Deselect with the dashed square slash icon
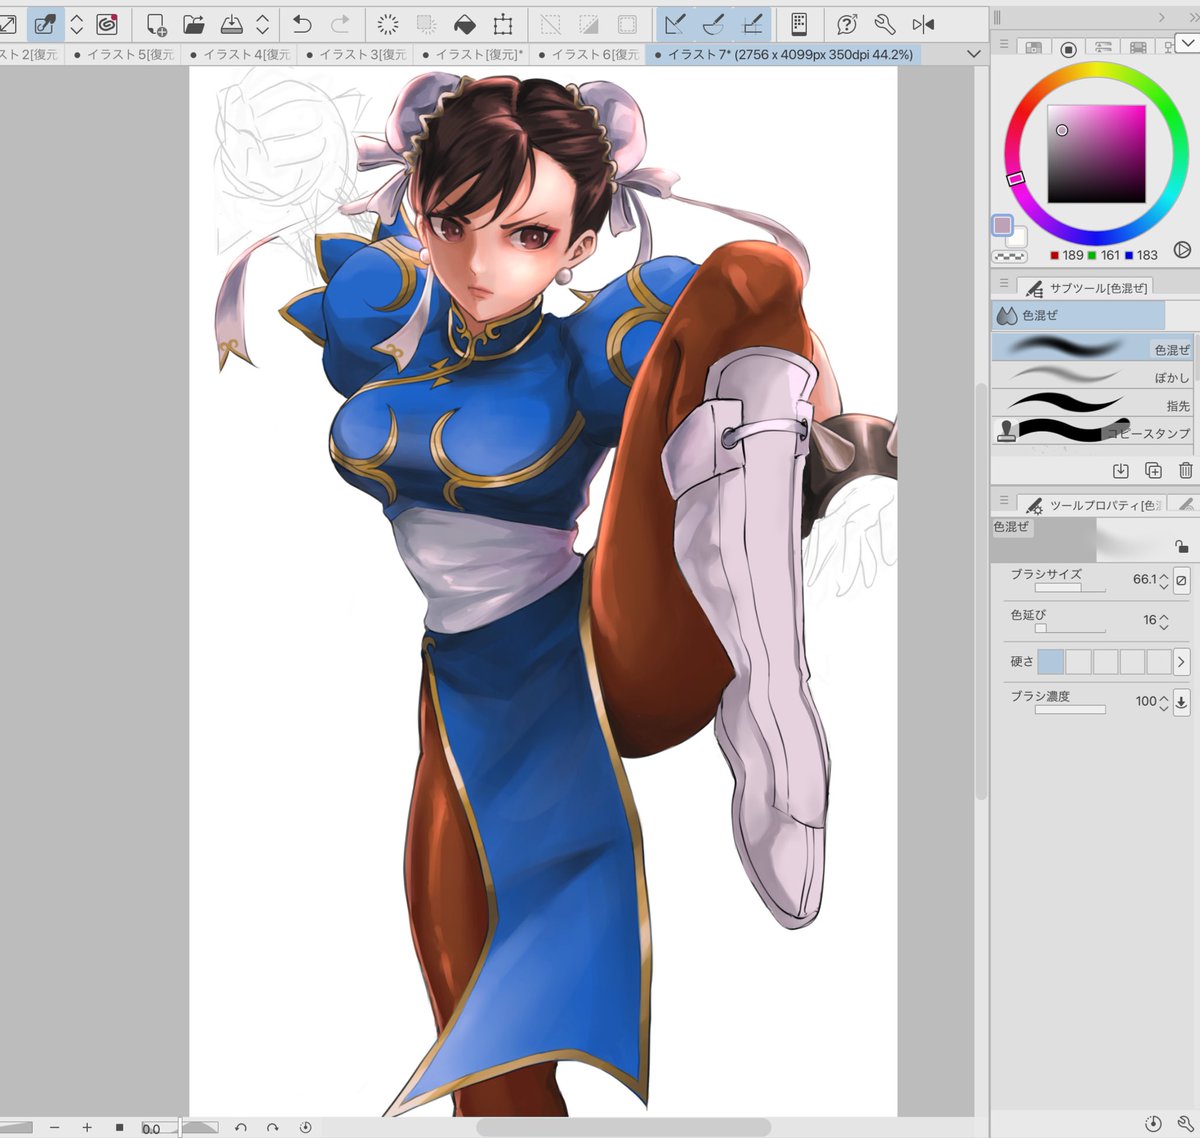Image resolution: width=1200 pixels, height=1138 pixels. [x=550, y=24]
